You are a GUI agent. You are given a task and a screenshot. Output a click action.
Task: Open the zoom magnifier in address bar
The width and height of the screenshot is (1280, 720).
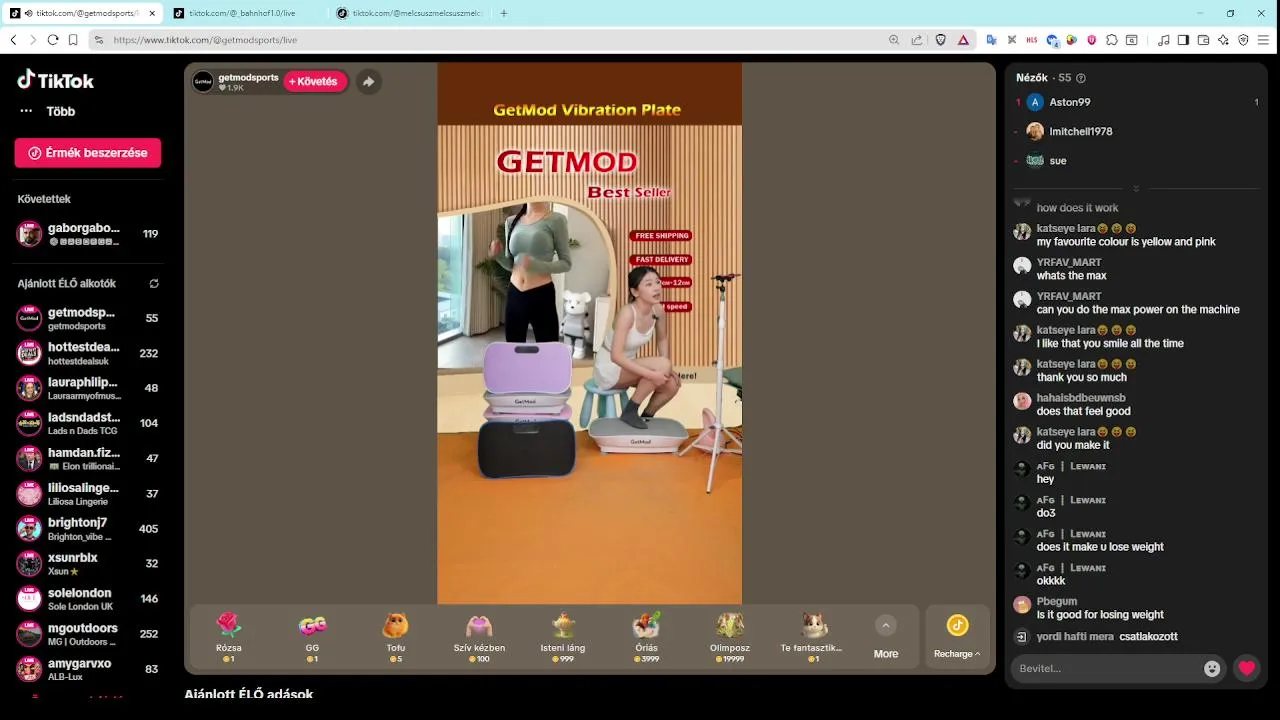point(894,40)
